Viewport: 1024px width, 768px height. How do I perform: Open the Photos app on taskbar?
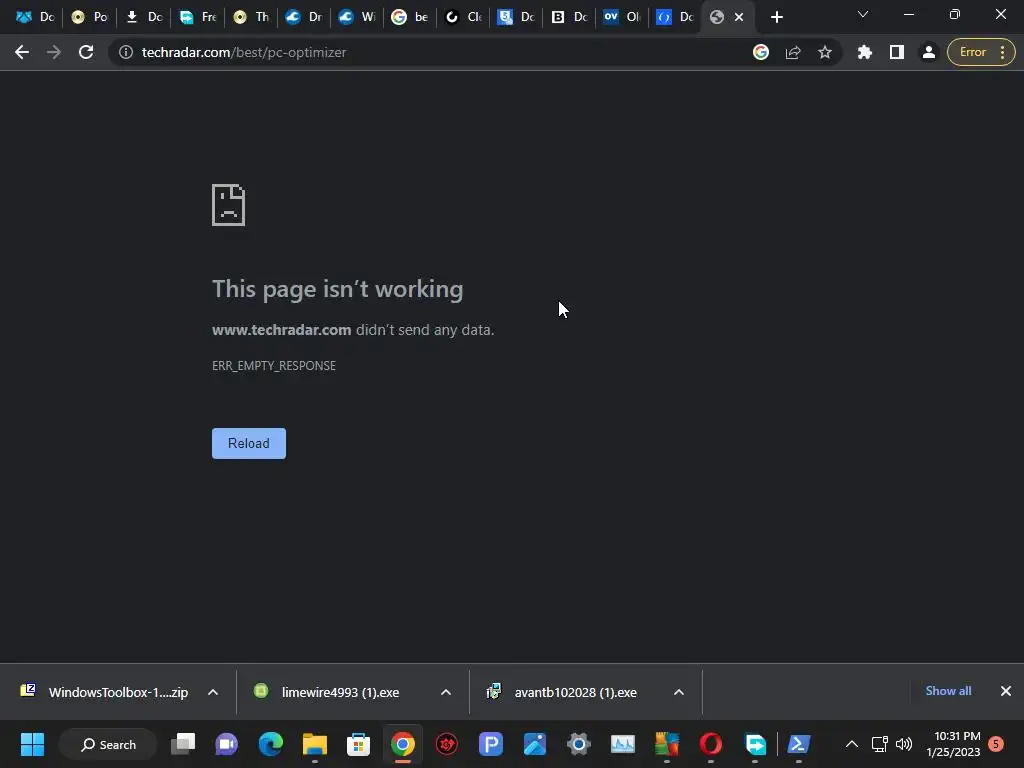(x=534, y=744)
